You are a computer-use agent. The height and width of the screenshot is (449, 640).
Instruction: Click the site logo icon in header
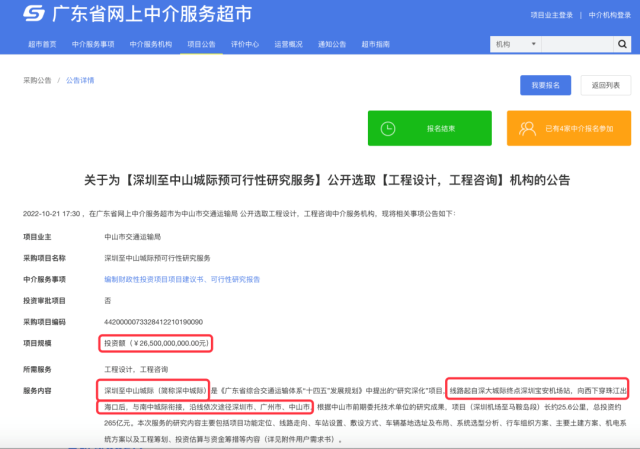pos(34,13)
